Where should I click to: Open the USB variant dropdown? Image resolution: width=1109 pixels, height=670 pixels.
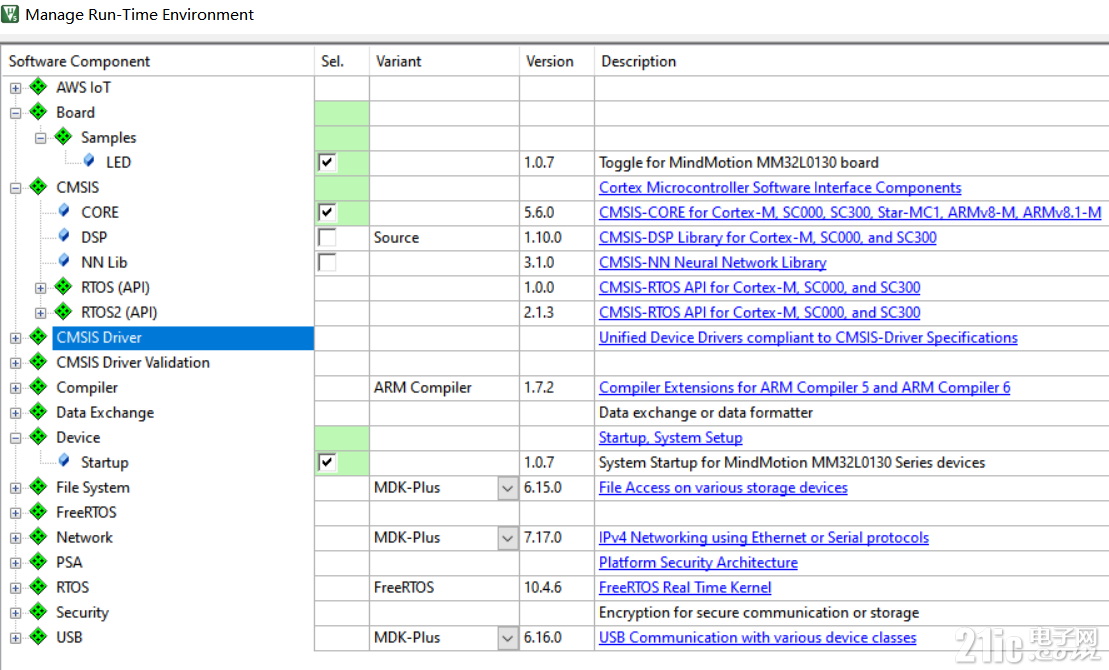pos(508,638)
